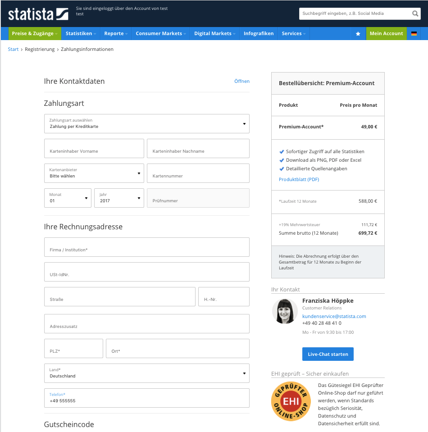Open the Statistiken menu

point(81,34)
